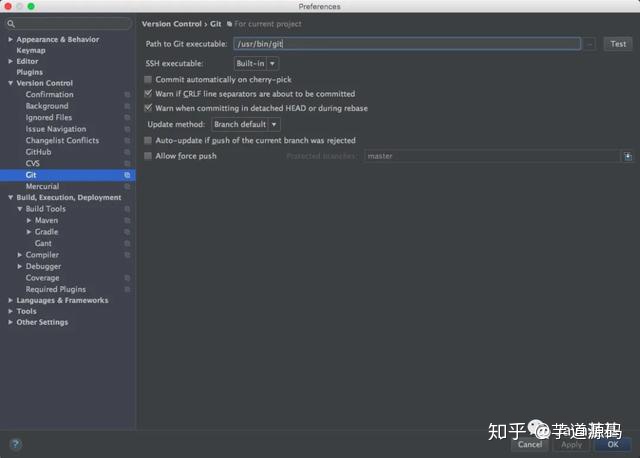Expand Appearance & Behavior section

coord(11,39)
